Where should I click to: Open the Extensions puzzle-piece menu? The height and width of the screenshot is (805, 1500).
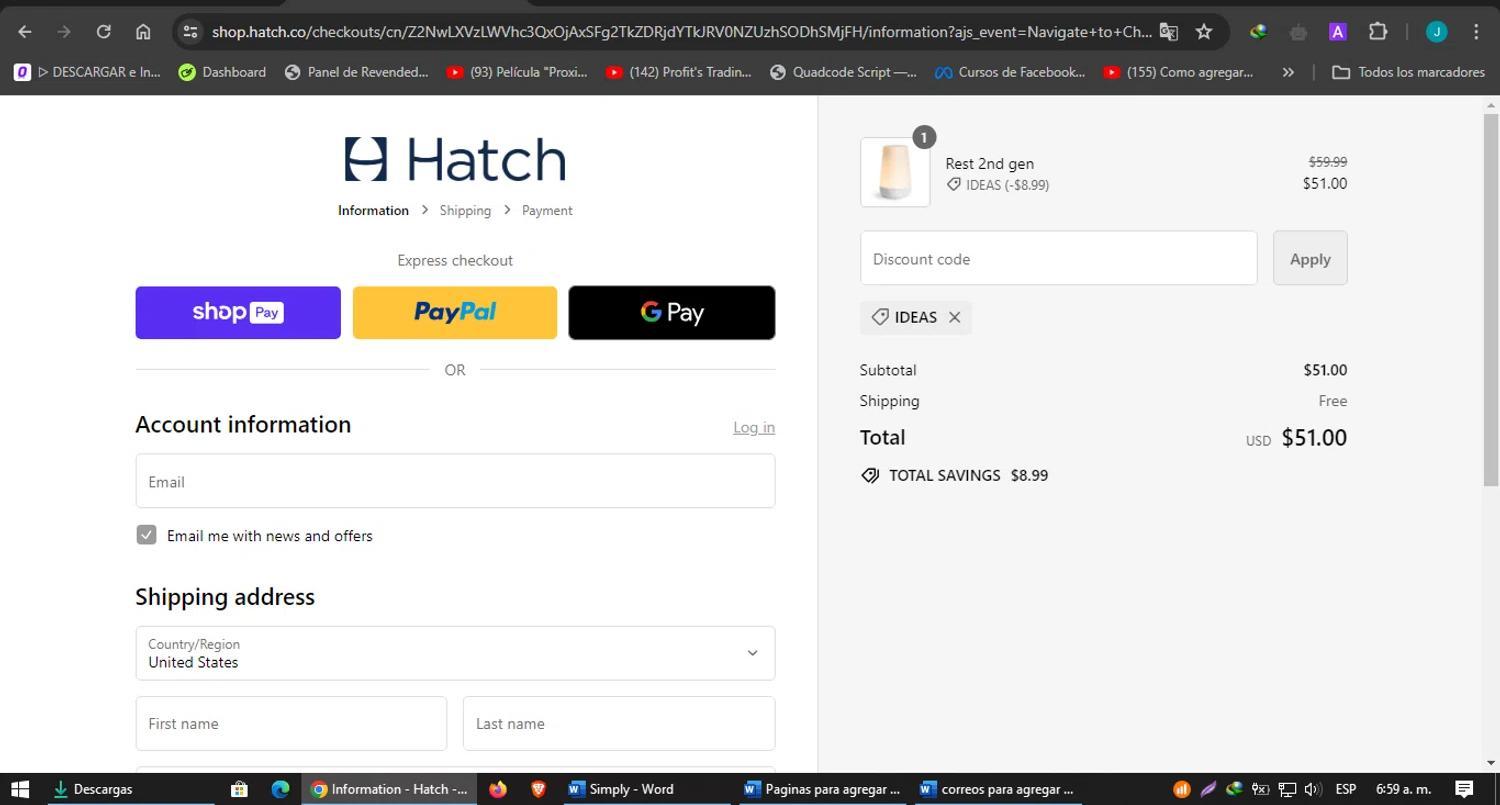1378,32
